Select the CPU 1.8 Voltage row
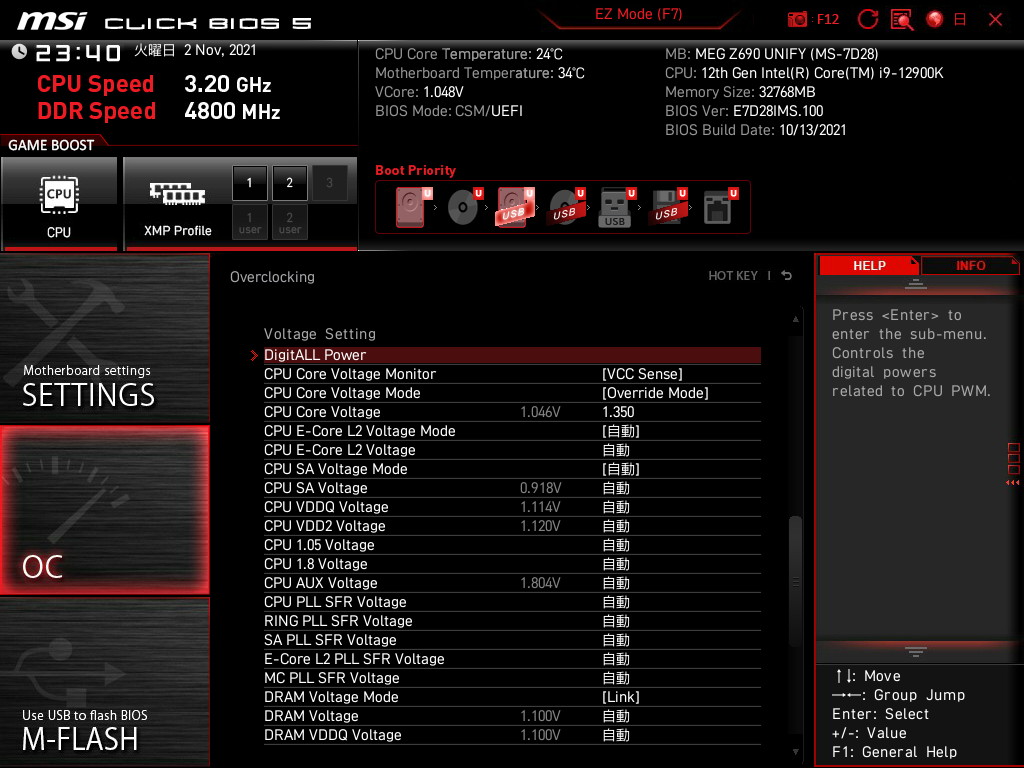 pyautogui.click(x=511, y=563)
